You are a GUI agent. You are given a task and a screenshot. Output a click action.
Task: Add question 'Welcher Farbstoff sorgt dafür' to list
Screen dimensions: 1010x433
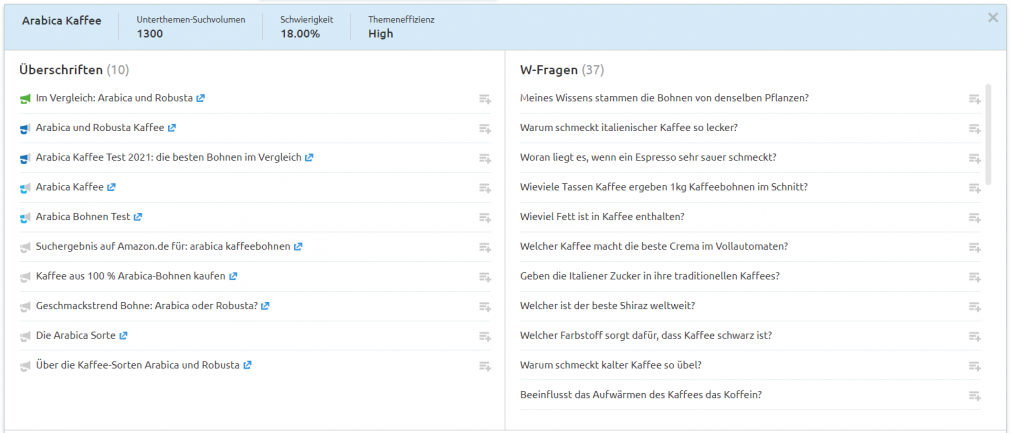[x=975, y=336]
